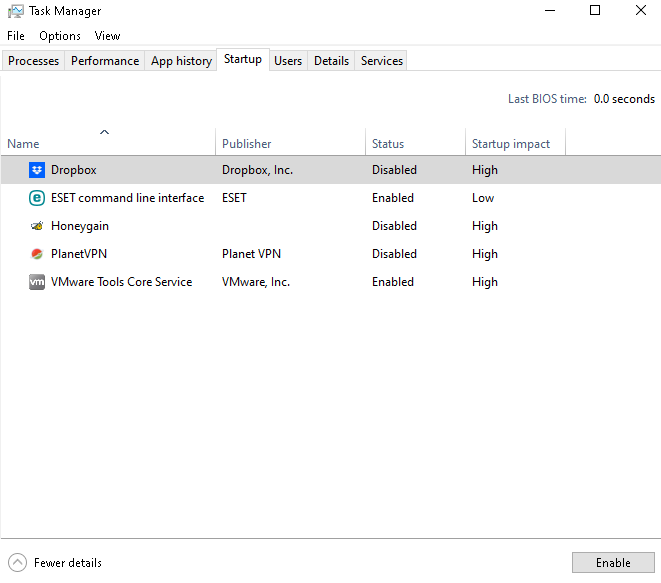Screen dimensions: 661x583
Task: Click the Honeygain bee icon
Action: [37, 226]
